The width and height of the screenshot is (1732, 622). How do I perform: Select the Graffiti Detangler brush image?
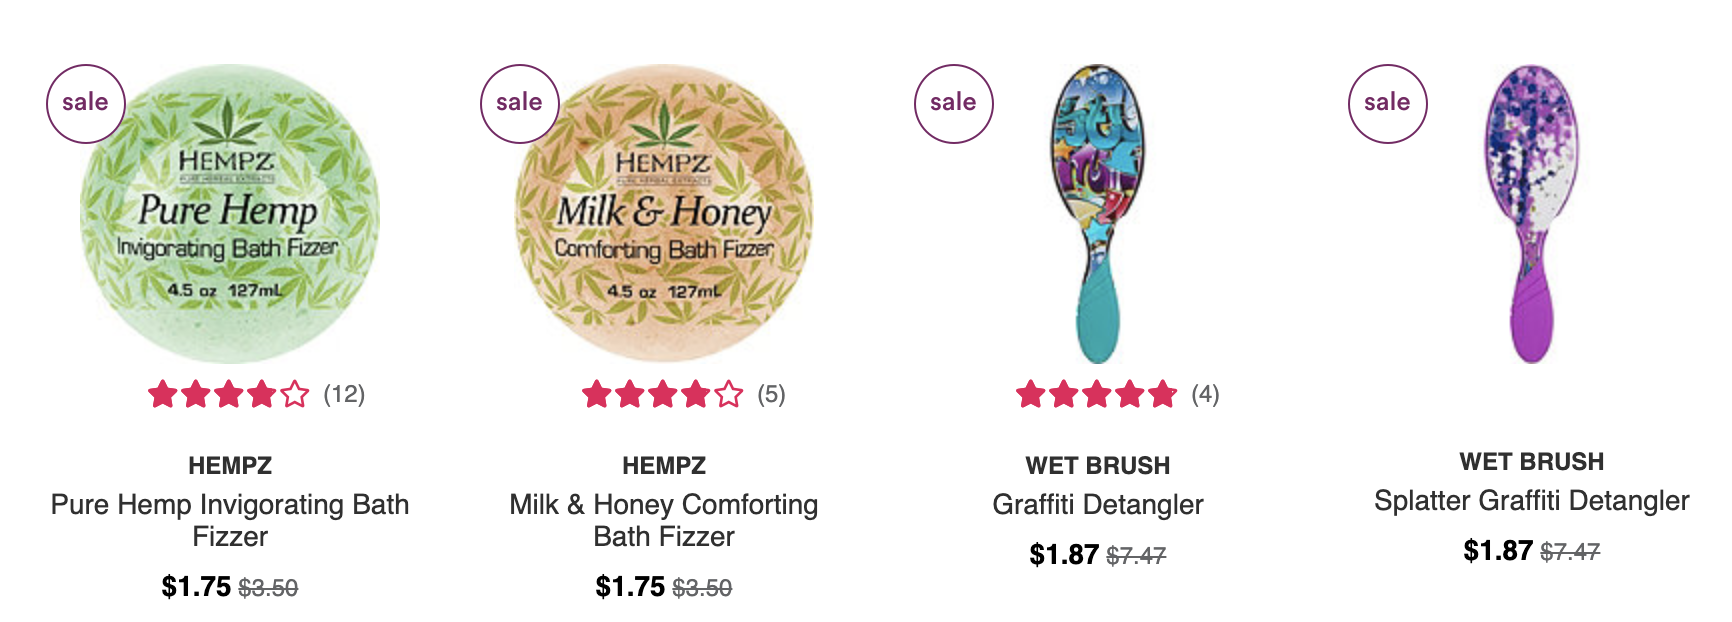(1098, 214)
